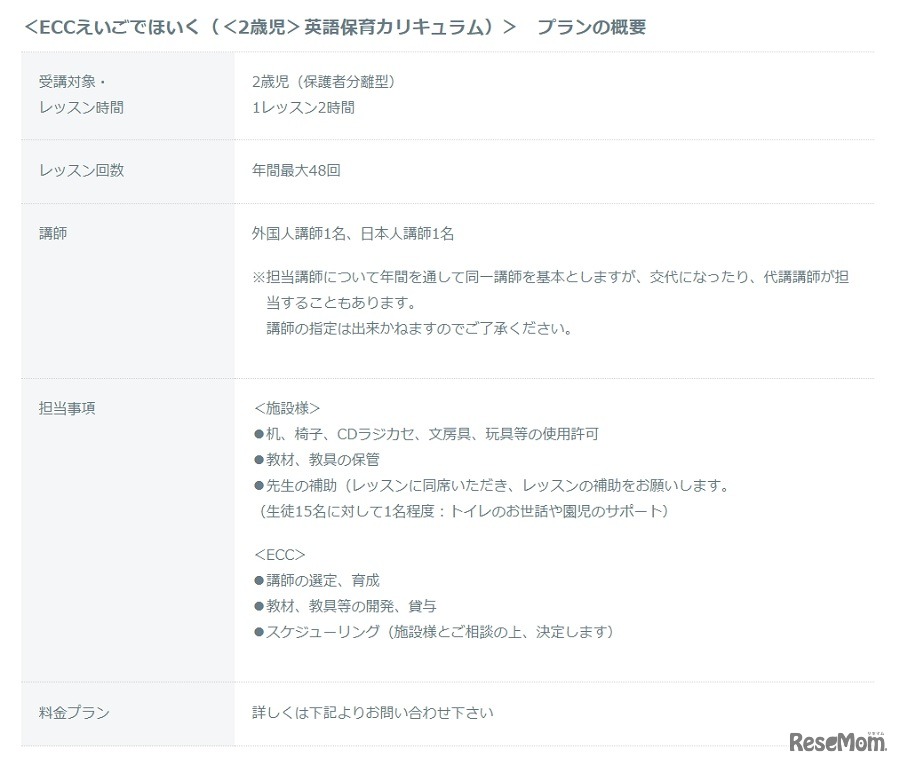Click the bullet "先生の補助"

coord(491,486)
